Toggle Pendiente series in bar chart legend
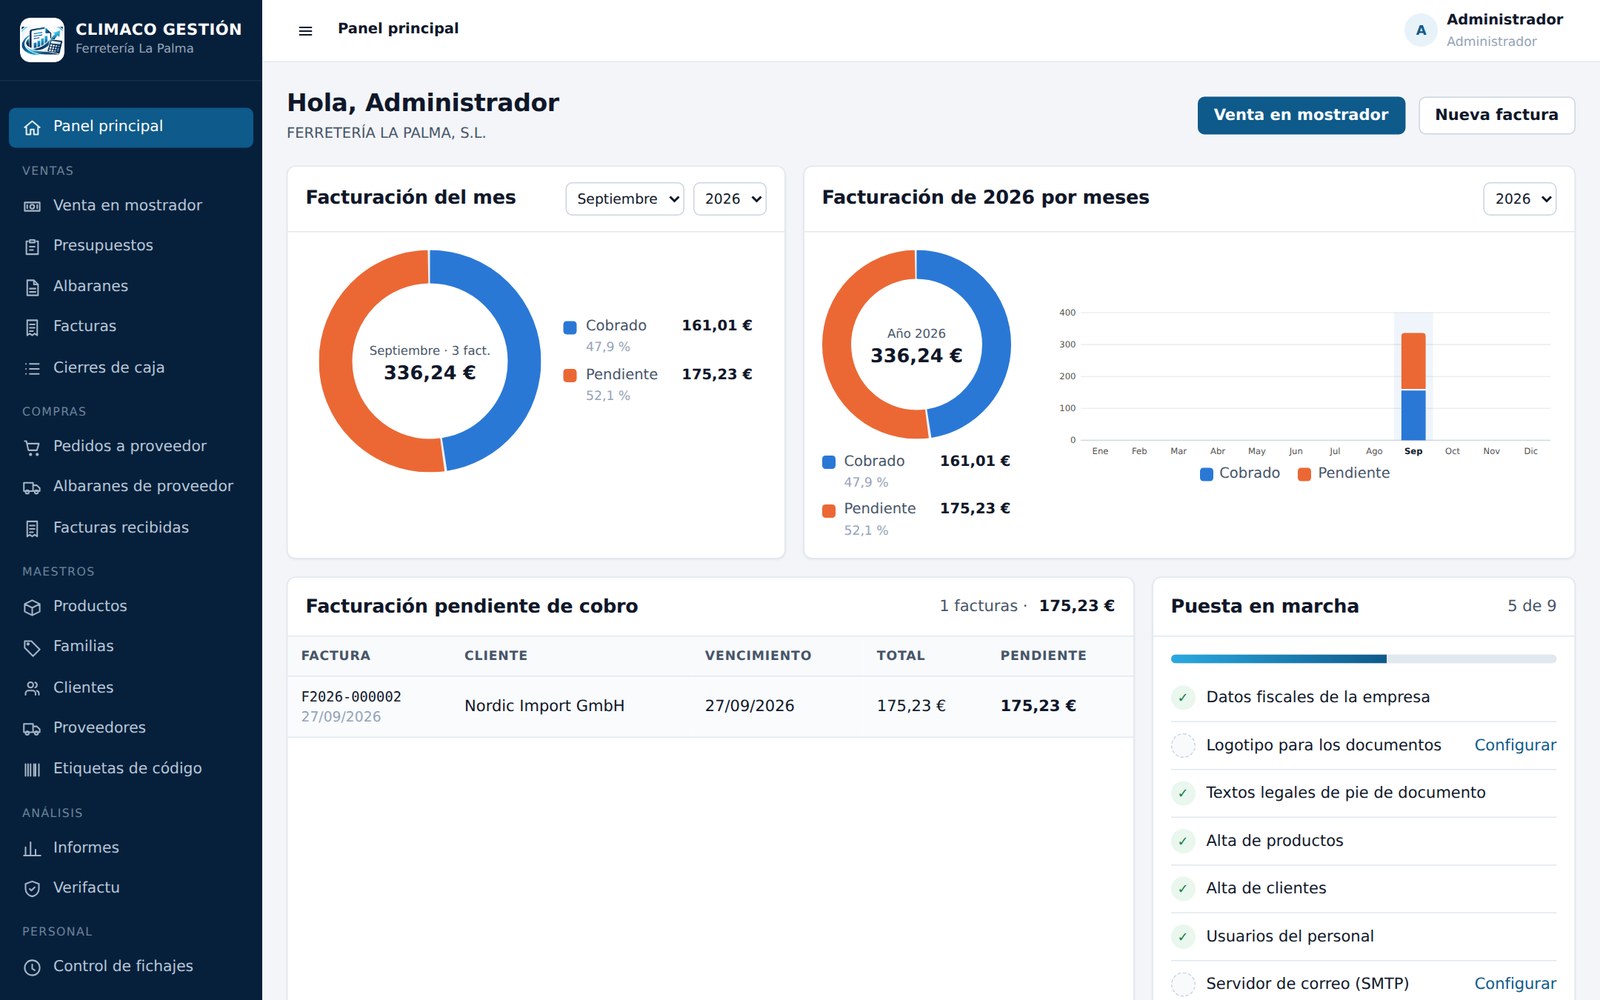 coord(1344,473)
